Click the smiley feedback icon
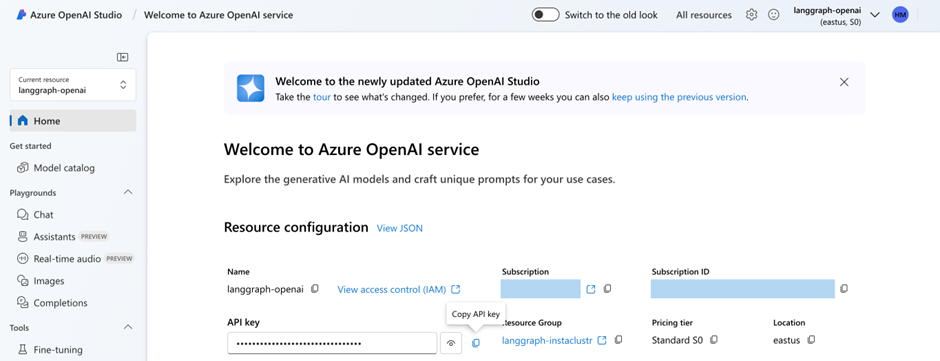The image size is (940, 361). [x=774, y=15]
